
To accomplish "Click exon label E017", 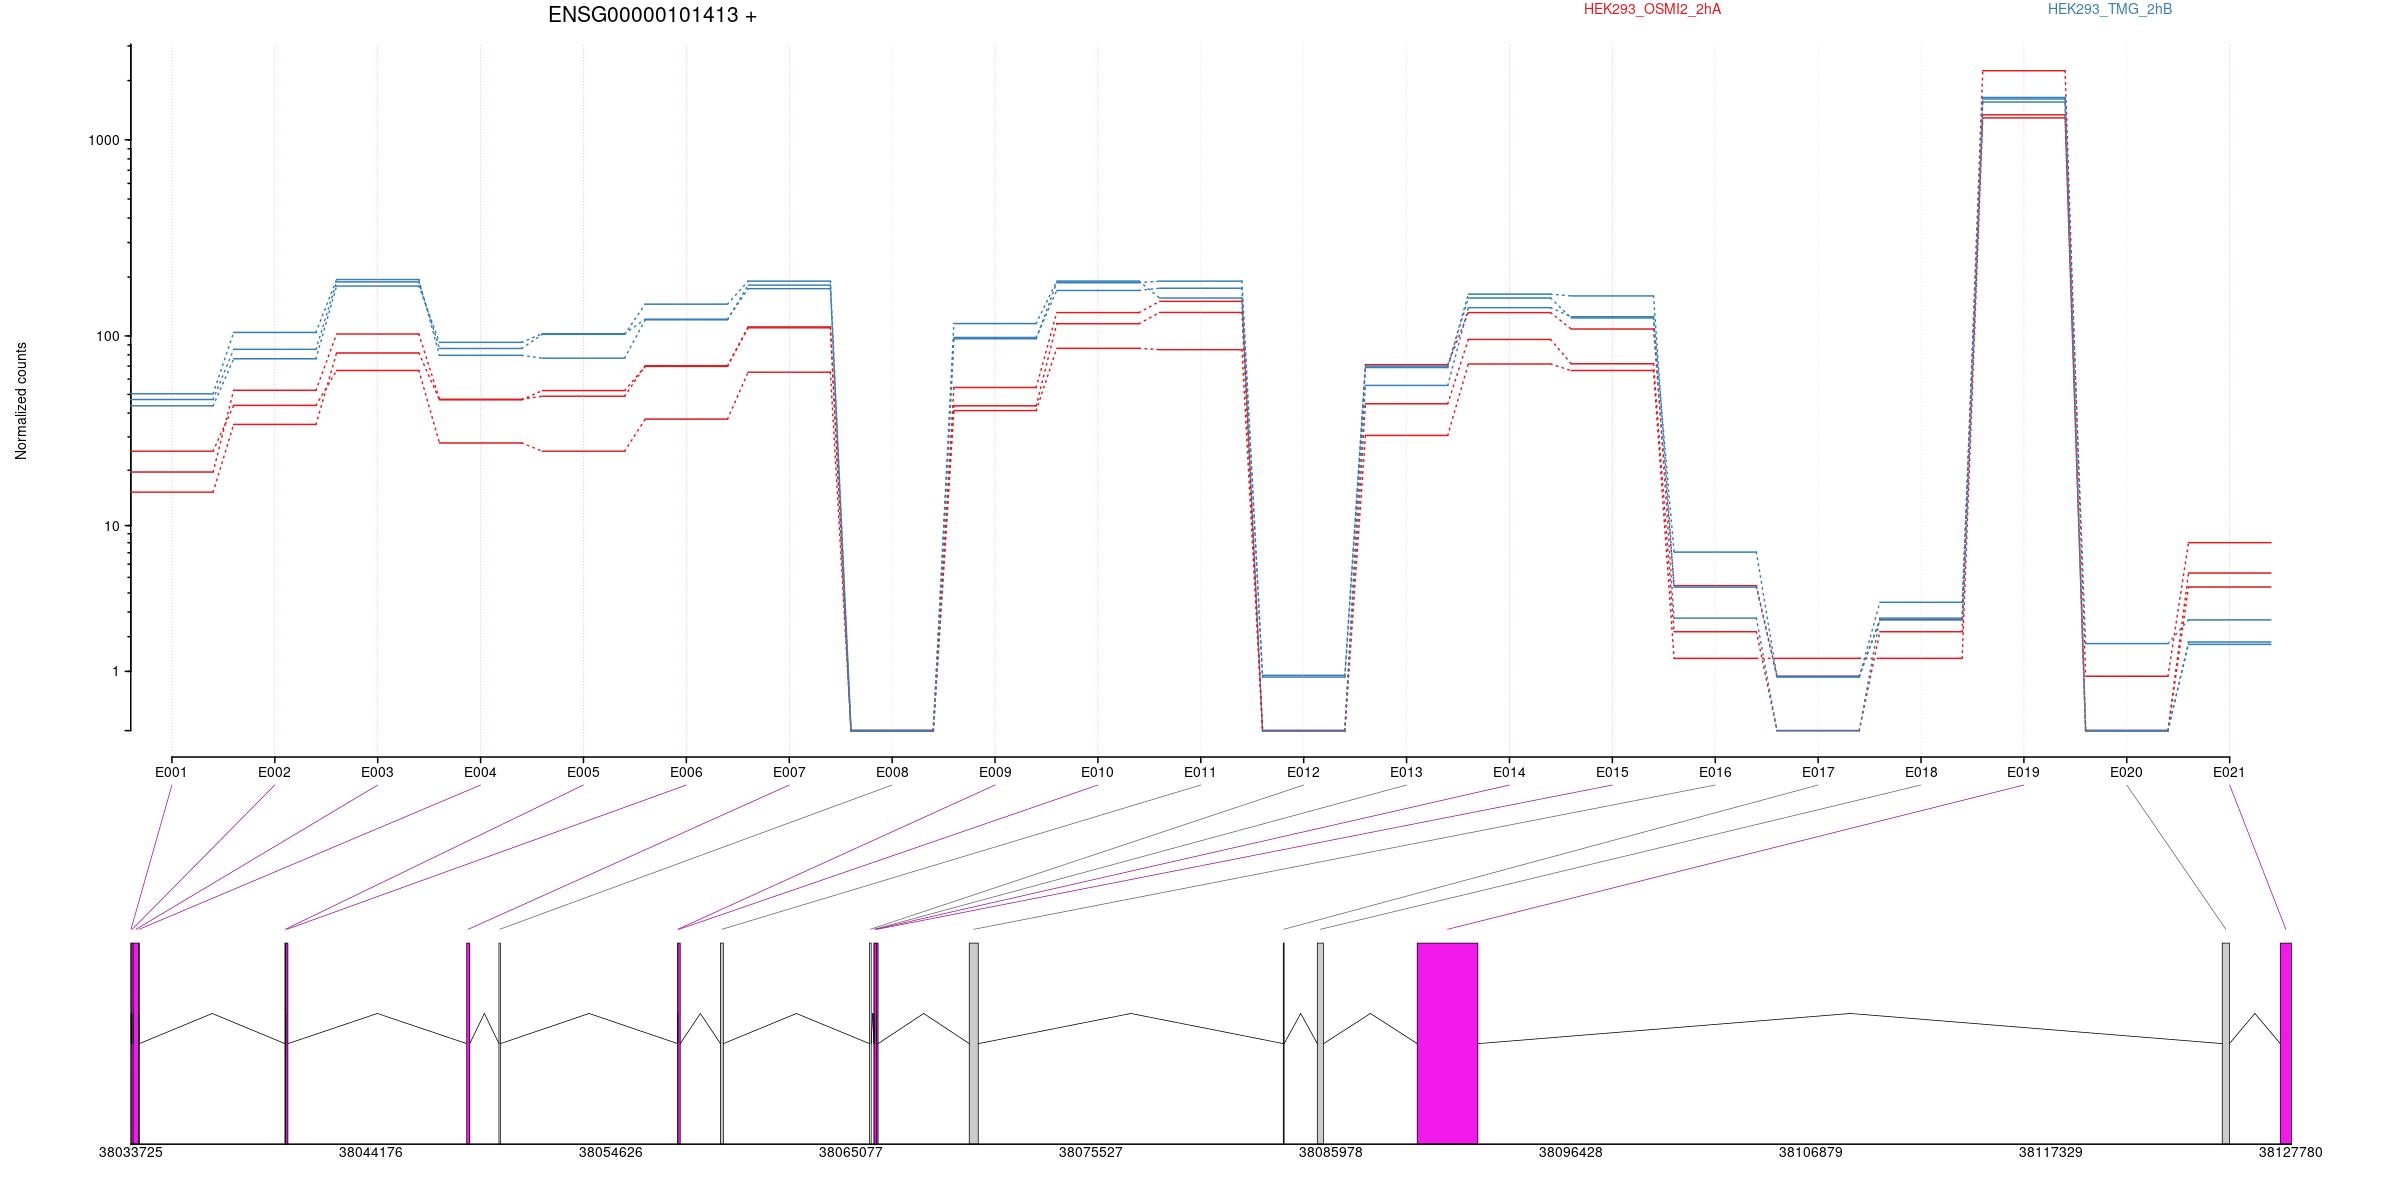I will tap(1818, 773).
